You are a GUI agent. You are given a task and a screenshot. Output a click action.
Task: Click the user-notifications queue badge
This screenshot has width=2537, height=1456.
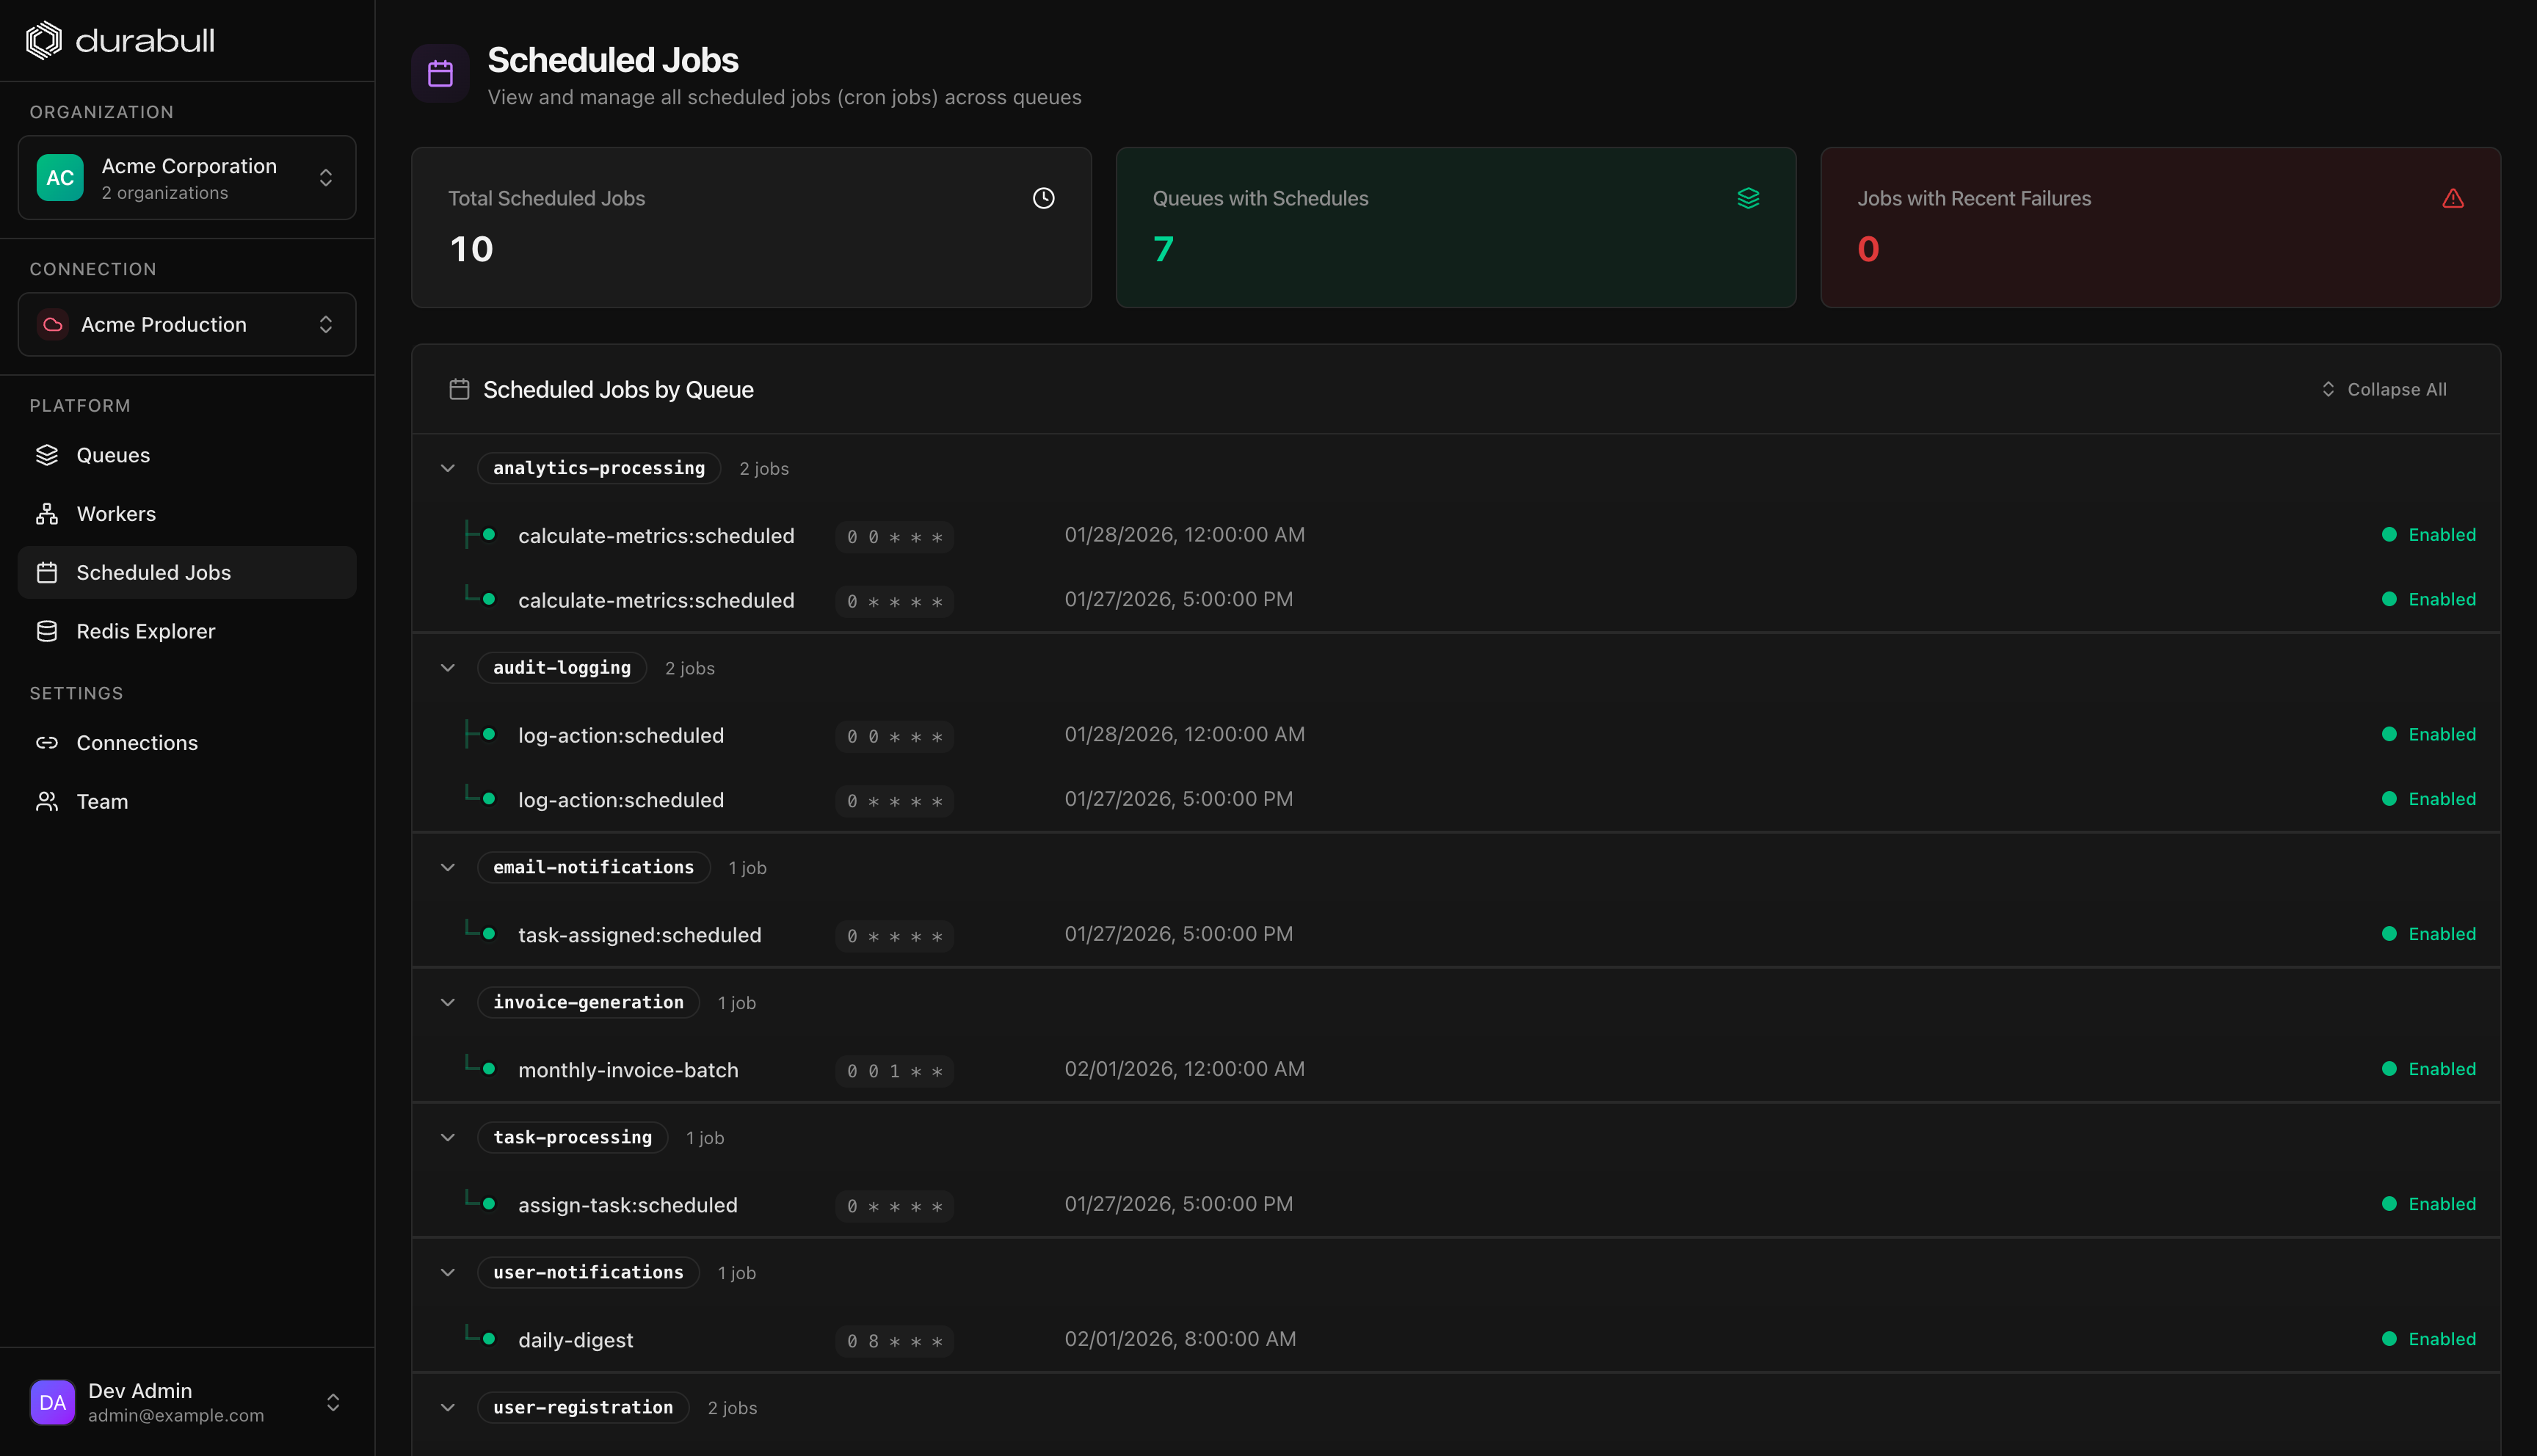pyautogui.click(x=589, y=1272)
